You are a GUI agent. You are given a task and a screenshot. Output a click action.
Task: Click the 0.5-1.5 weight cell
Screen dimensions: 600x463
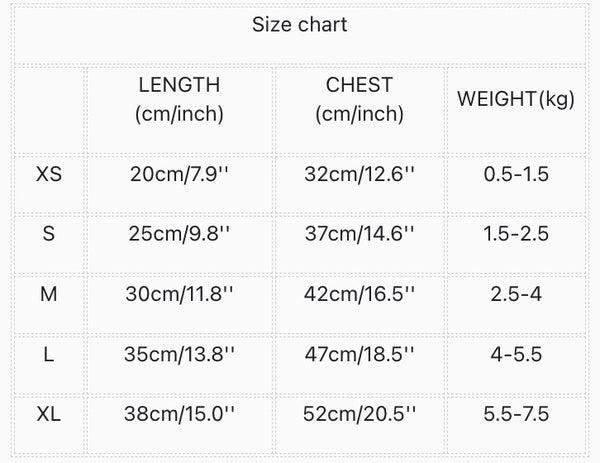click(516, 174)
